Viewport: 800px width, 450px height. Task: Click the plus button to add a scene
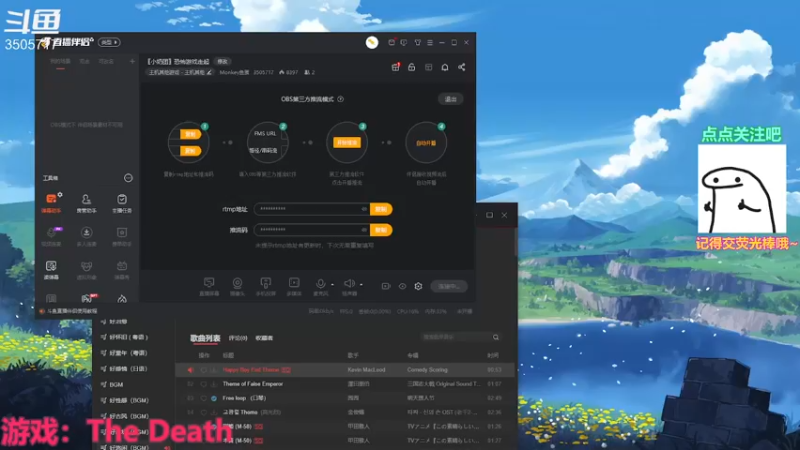pyautogui.click(x=132, y=61)
